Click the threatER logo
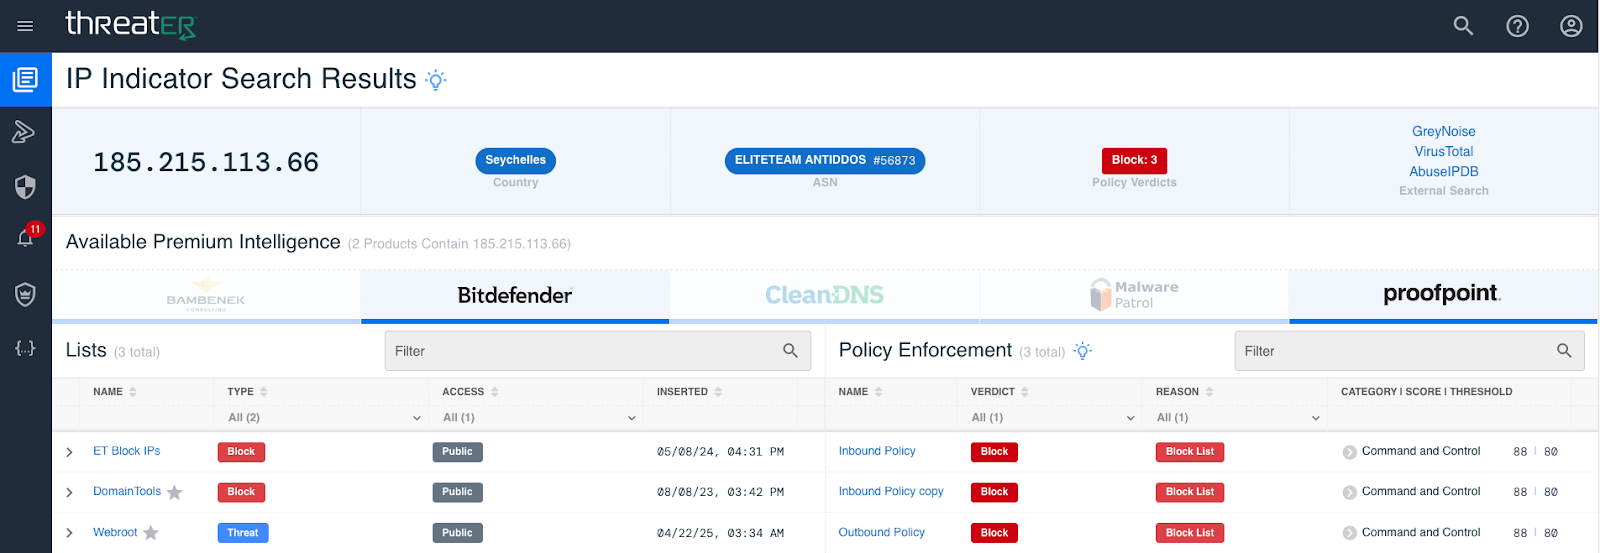This screenshot has height=553, width=1600. pos(130,25)
